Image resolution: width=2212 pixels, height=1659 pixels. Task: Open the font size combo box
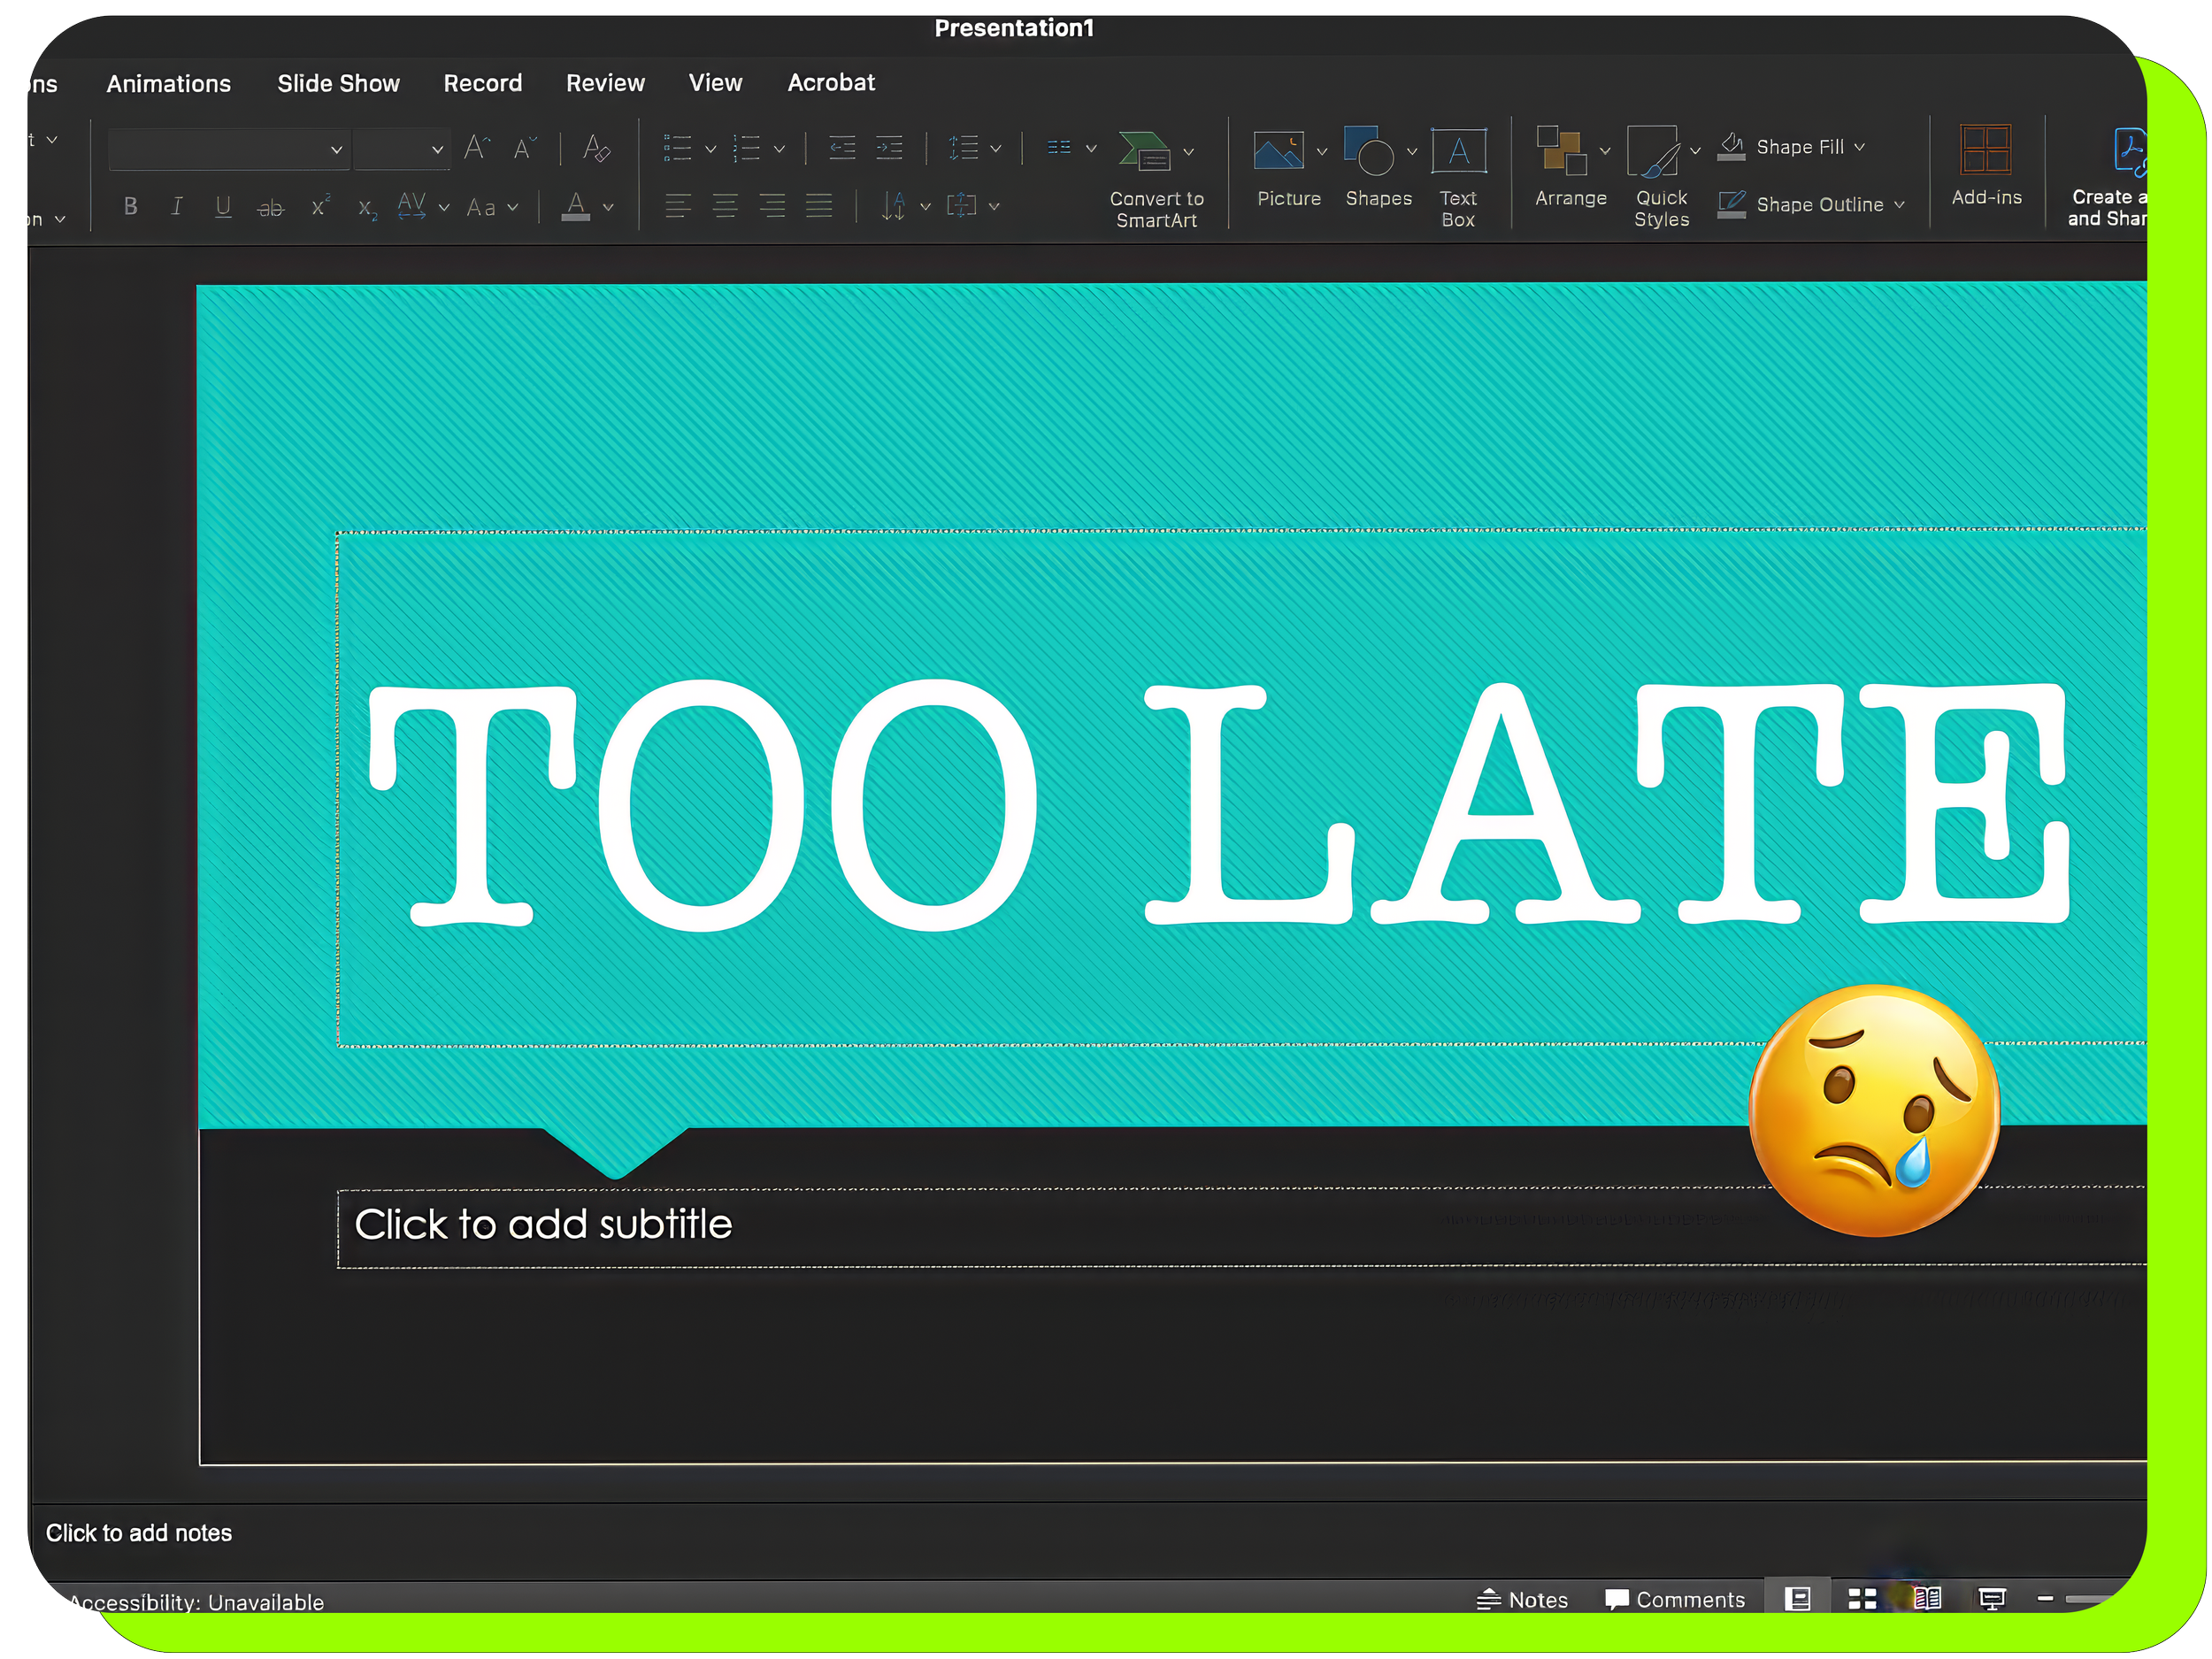(401, 149)
